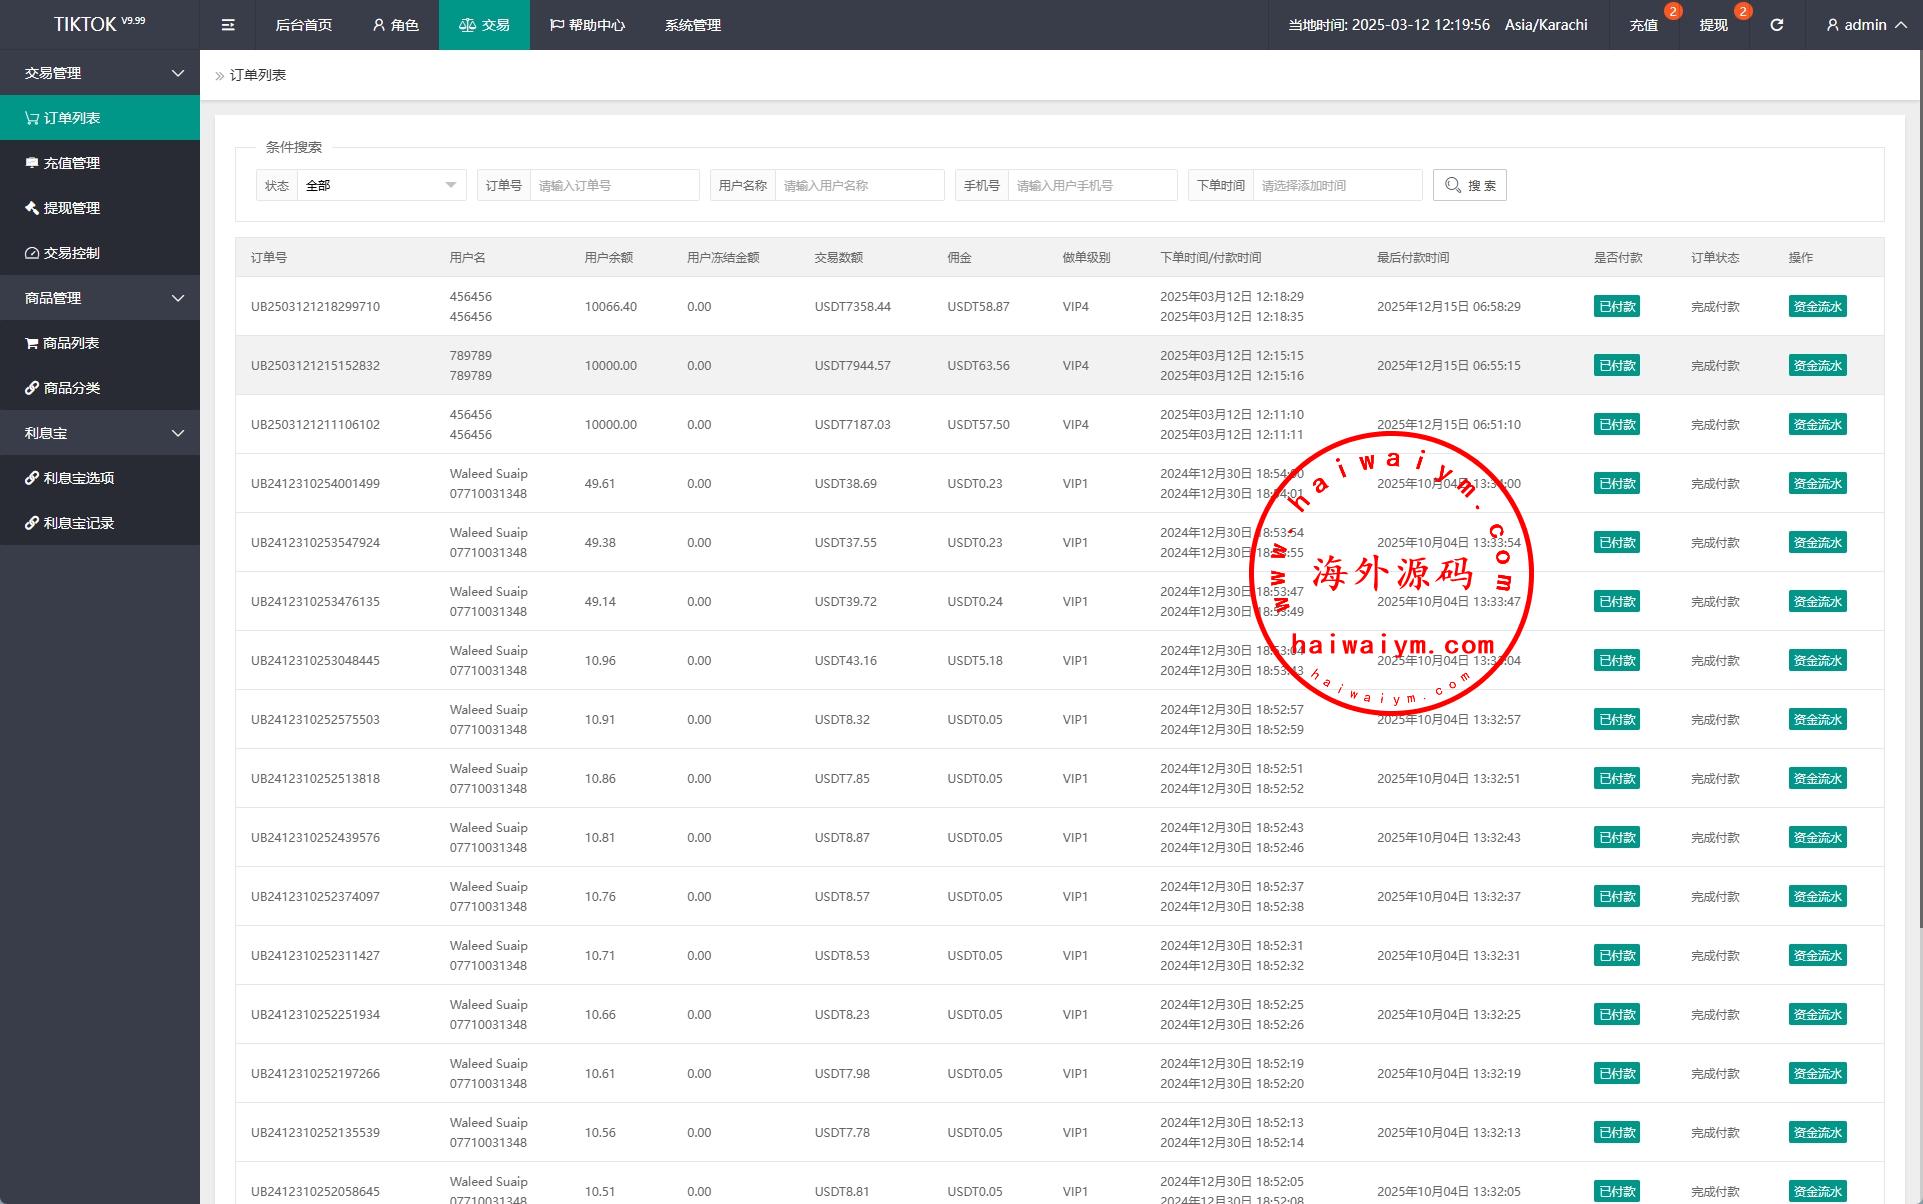1923x1204 pixels.
Task: Open the admin user menu
Action: click(x=1865, y=25)
